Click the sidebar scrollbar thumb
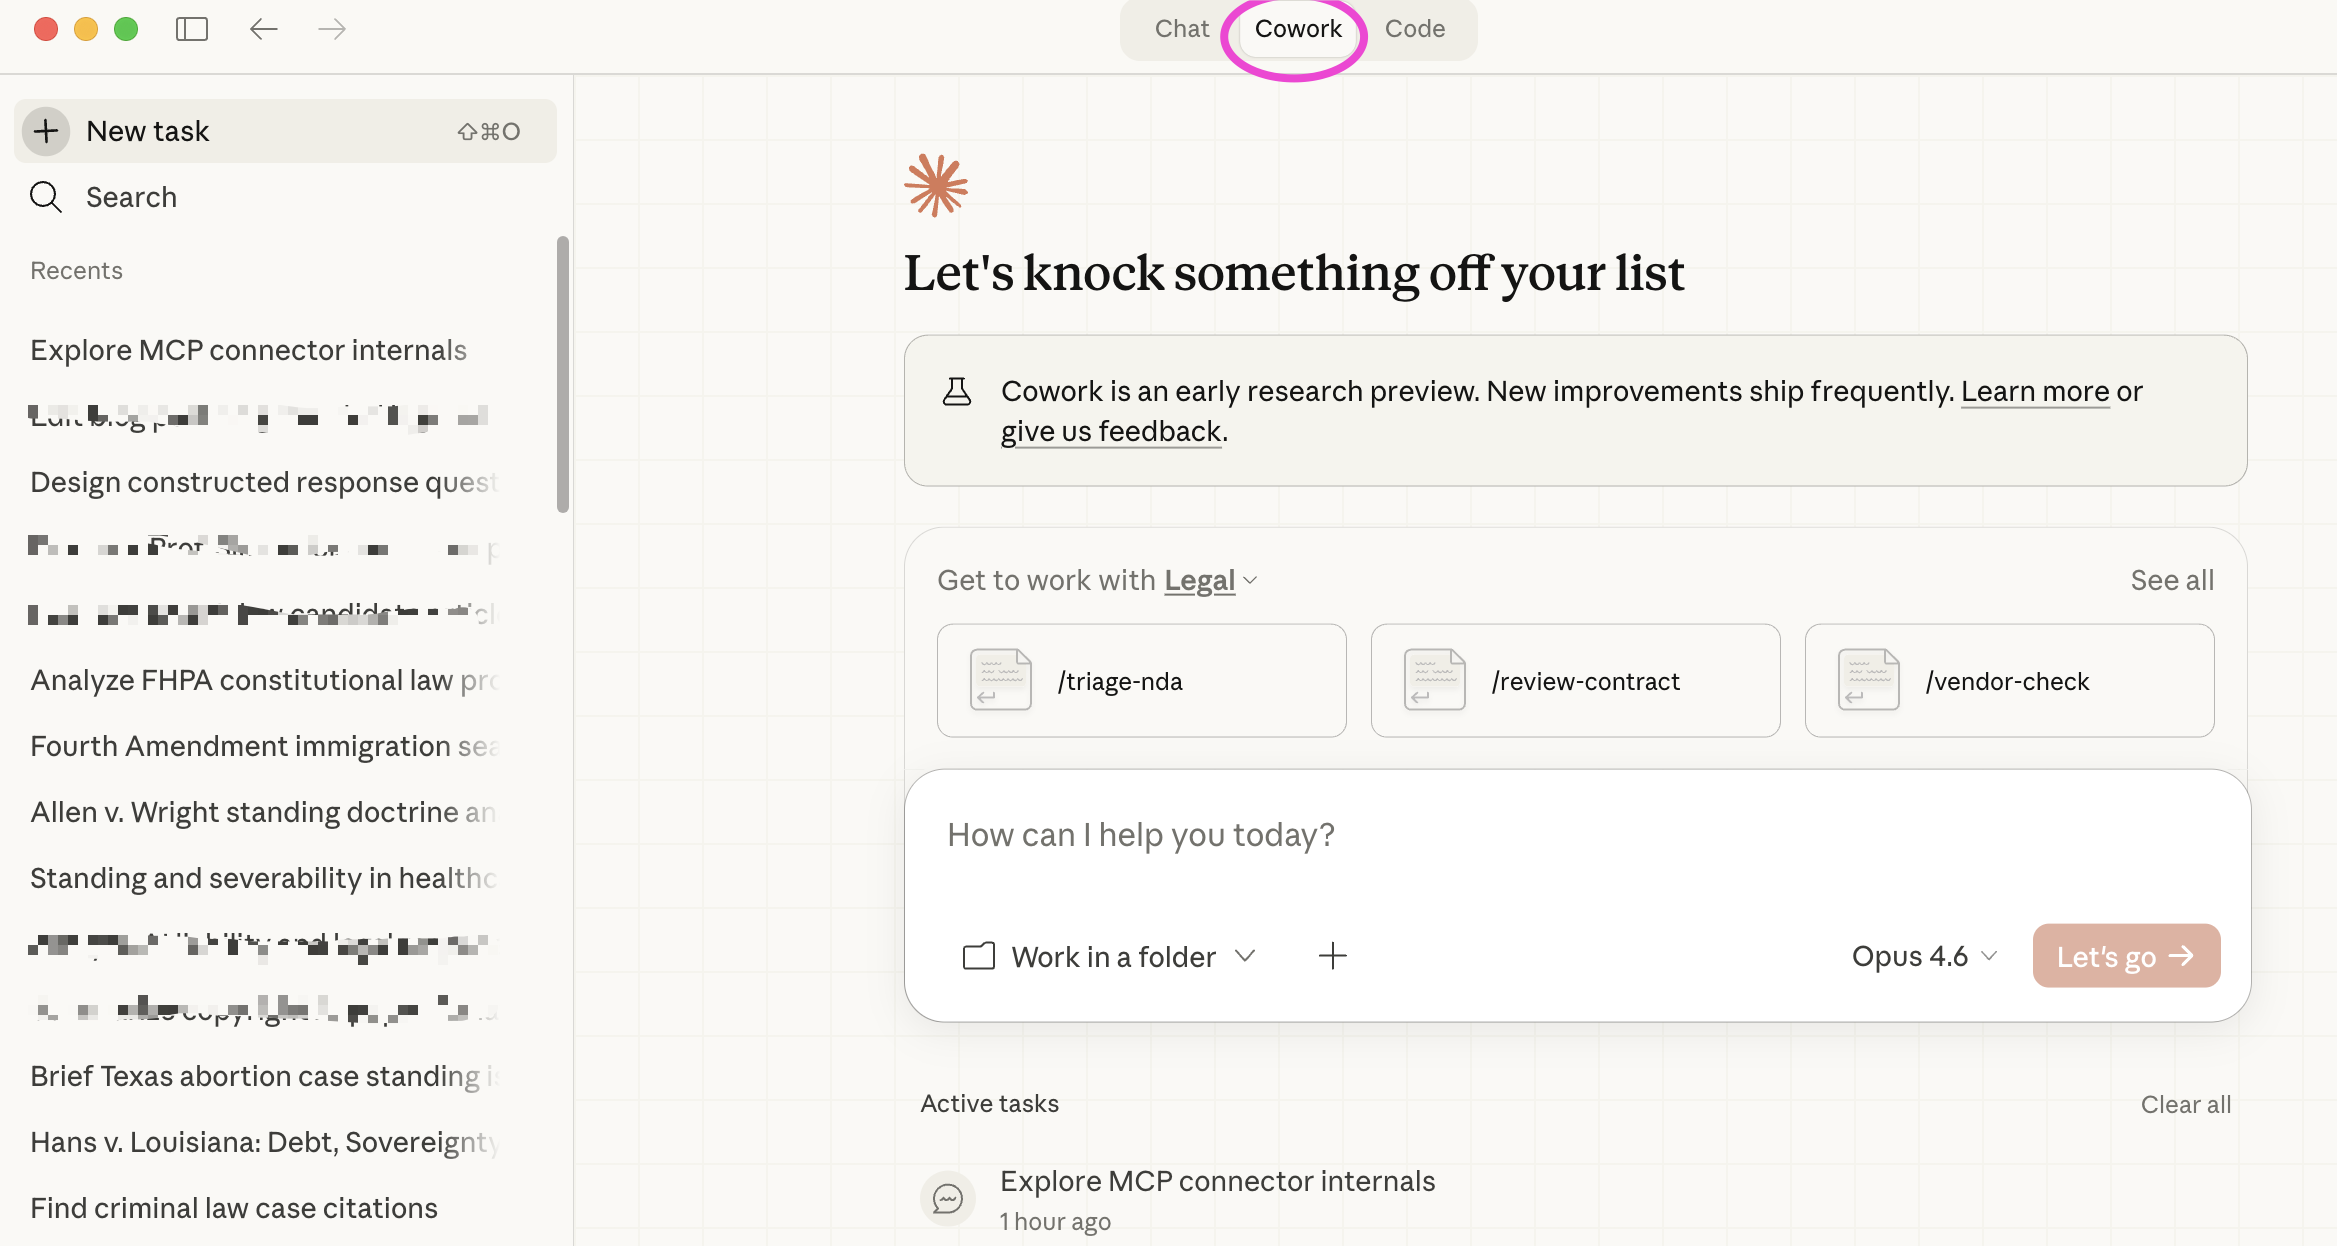This screenshot has width=2337, height=1246. click(563, 375)
